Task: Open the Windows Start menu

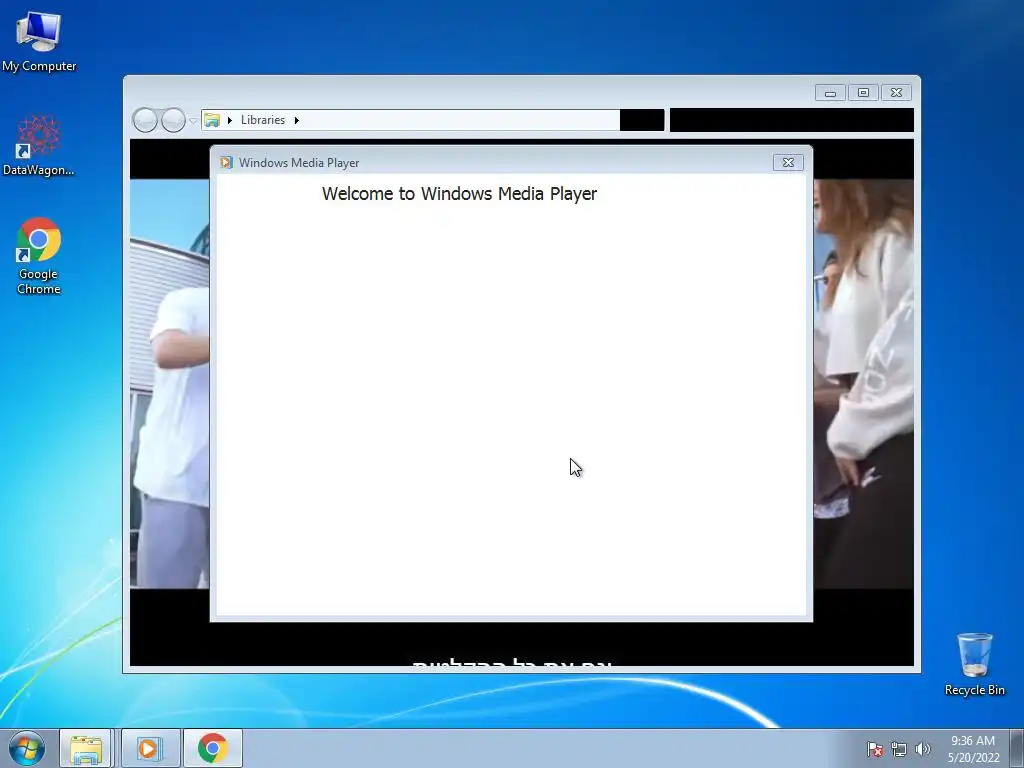Action: pos(27,748)
